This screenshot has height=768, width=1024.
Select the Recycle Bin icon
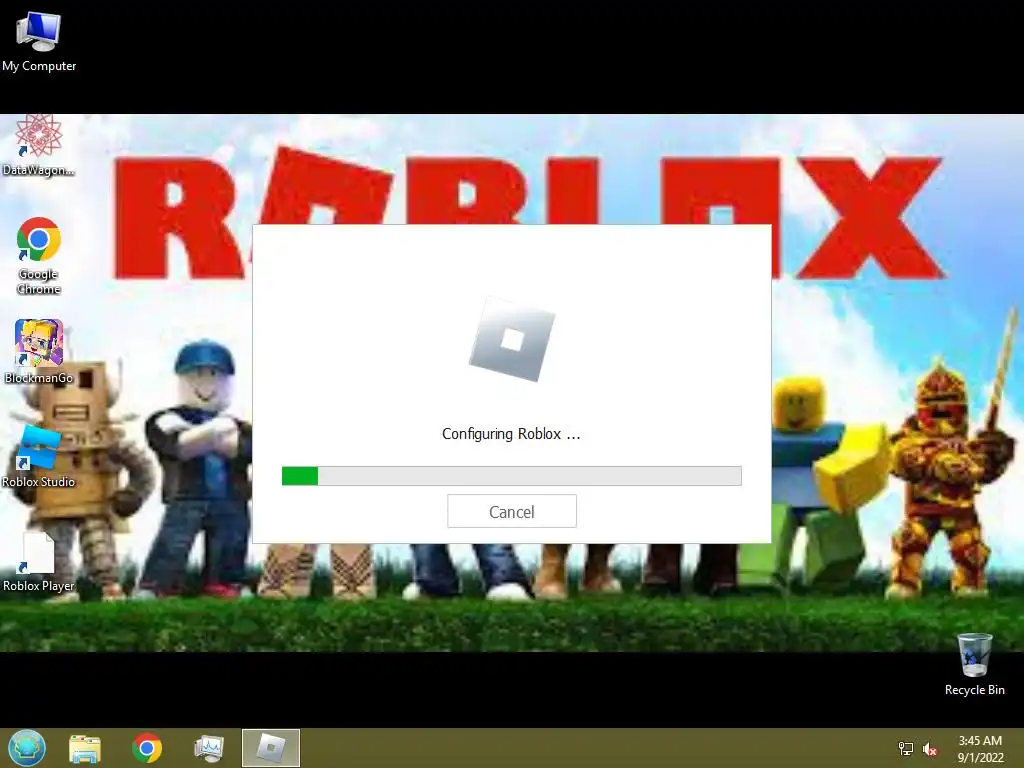click(x=974, y=664)
